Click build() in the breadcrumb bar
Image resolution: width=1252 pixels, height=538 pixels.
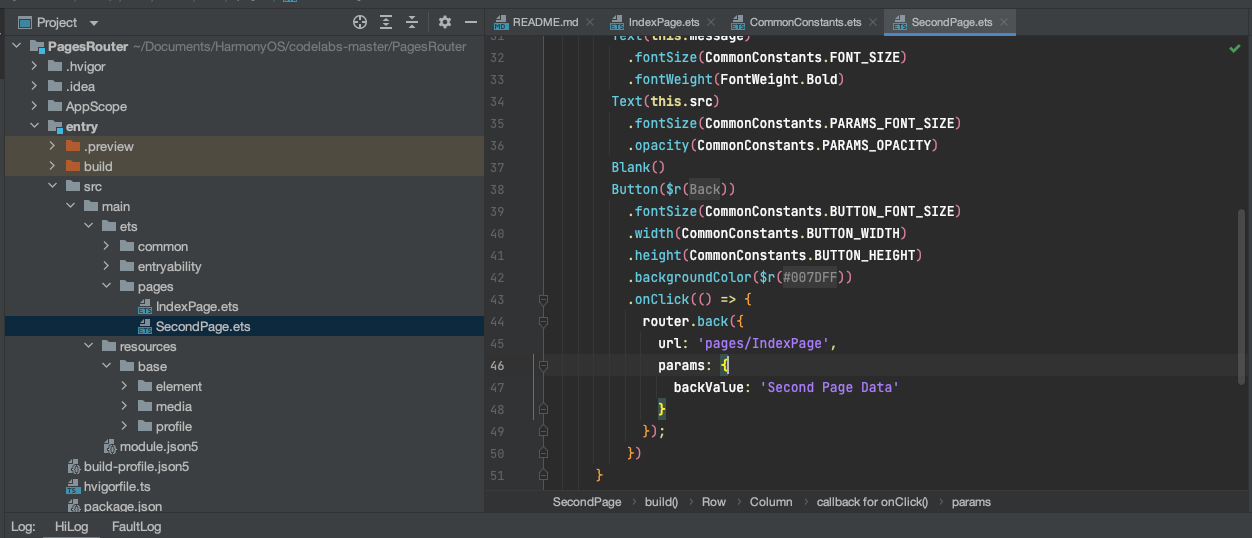661,502
